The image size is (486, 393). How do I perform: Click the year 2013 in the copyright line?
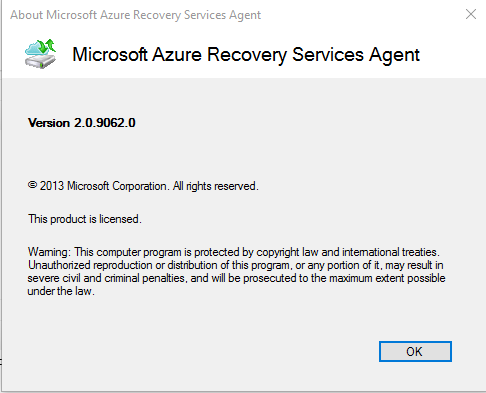click(52, 186)
